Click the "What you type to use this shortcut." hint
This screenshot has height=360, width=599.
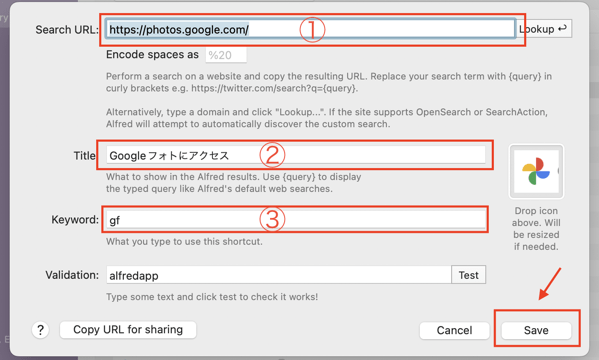184,242
